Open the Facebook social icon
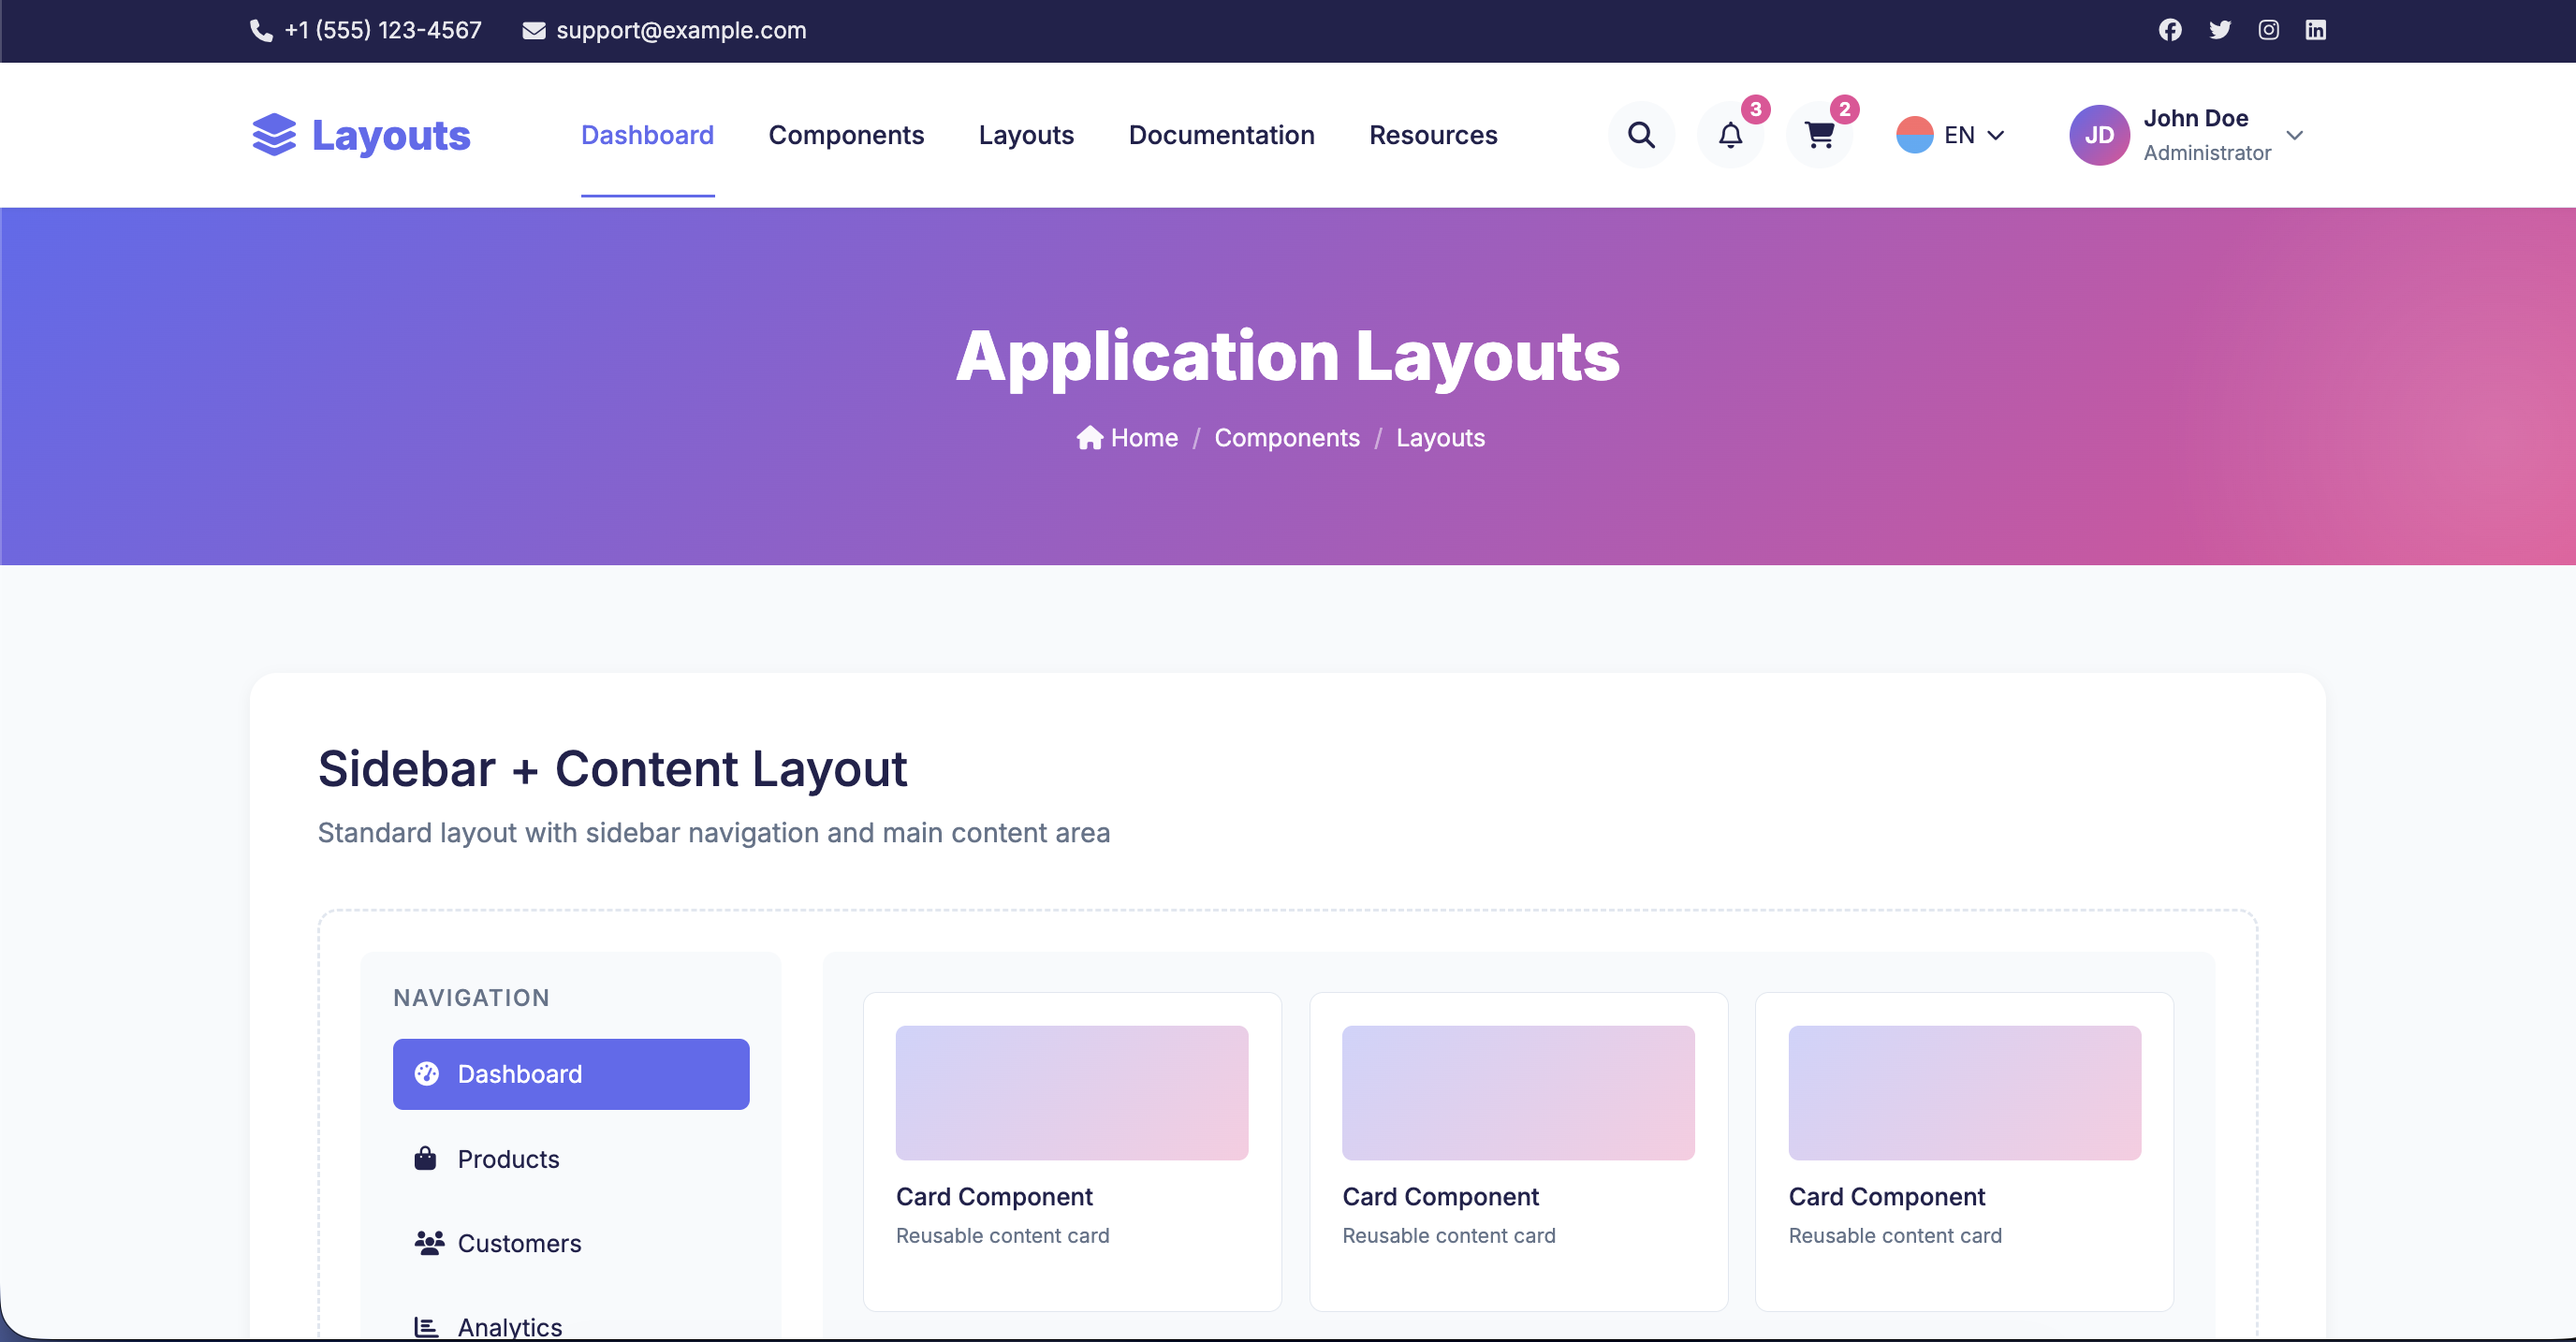This screenshot has width=2576, height=1342. [x=2170, y=30]
